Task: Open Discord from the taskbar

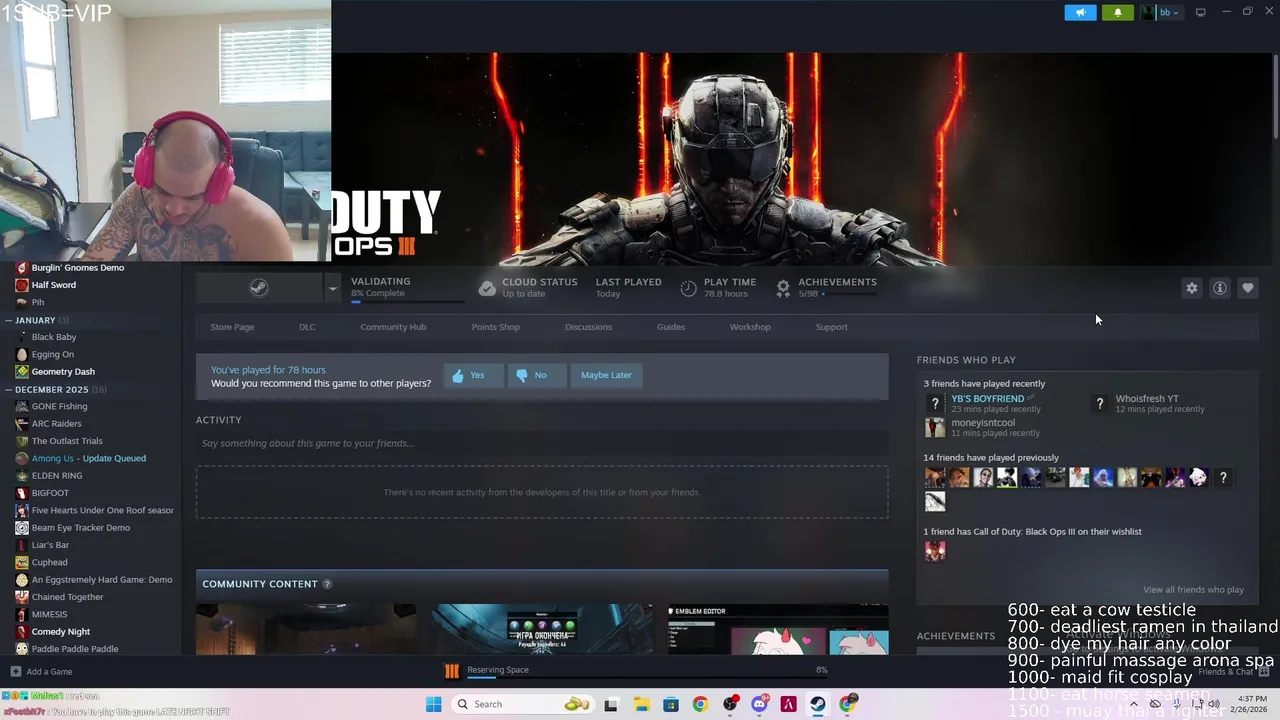Action: [759, 704]
